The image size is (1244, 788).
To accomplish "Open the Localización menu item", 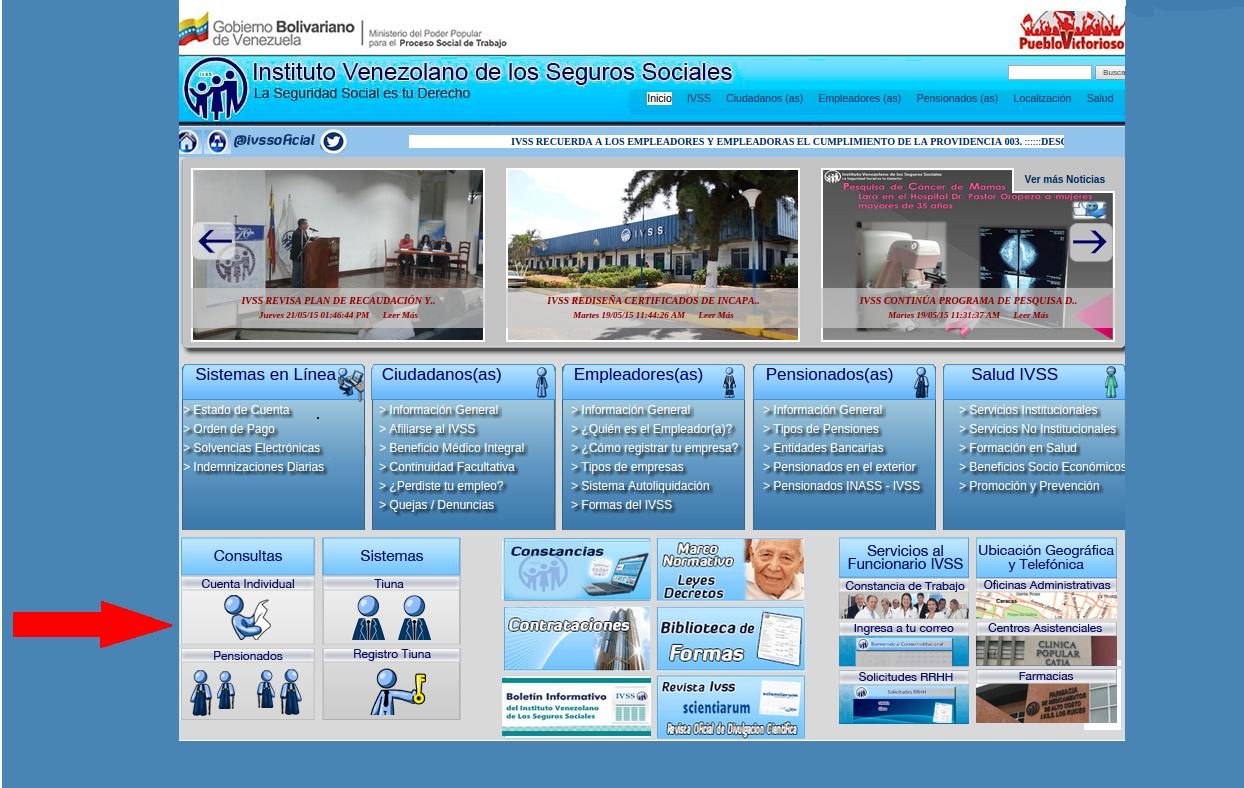I will [1042, 98].
